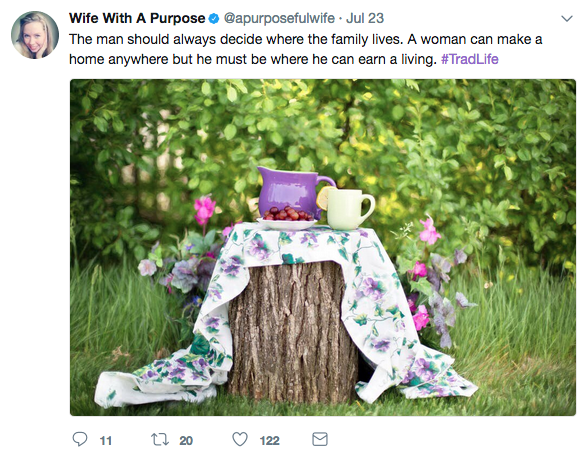The image size is (587, 457).
Task: Expand the tweet options chevron
Action: [567, 18]
